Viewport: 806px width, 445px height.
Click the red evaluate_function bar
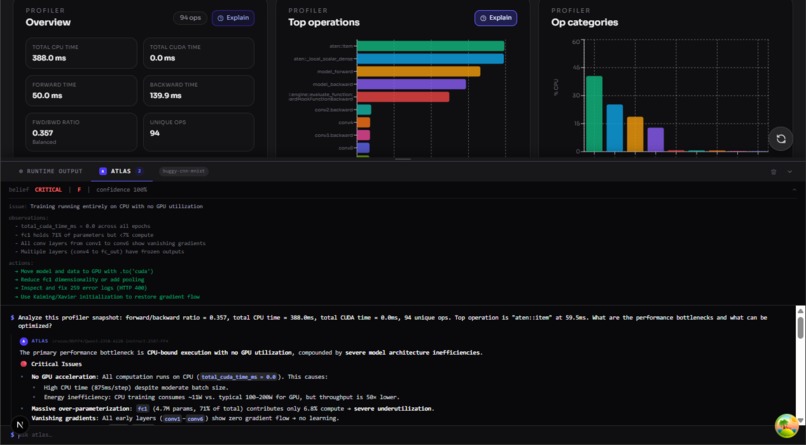click(x=403, y=97)
